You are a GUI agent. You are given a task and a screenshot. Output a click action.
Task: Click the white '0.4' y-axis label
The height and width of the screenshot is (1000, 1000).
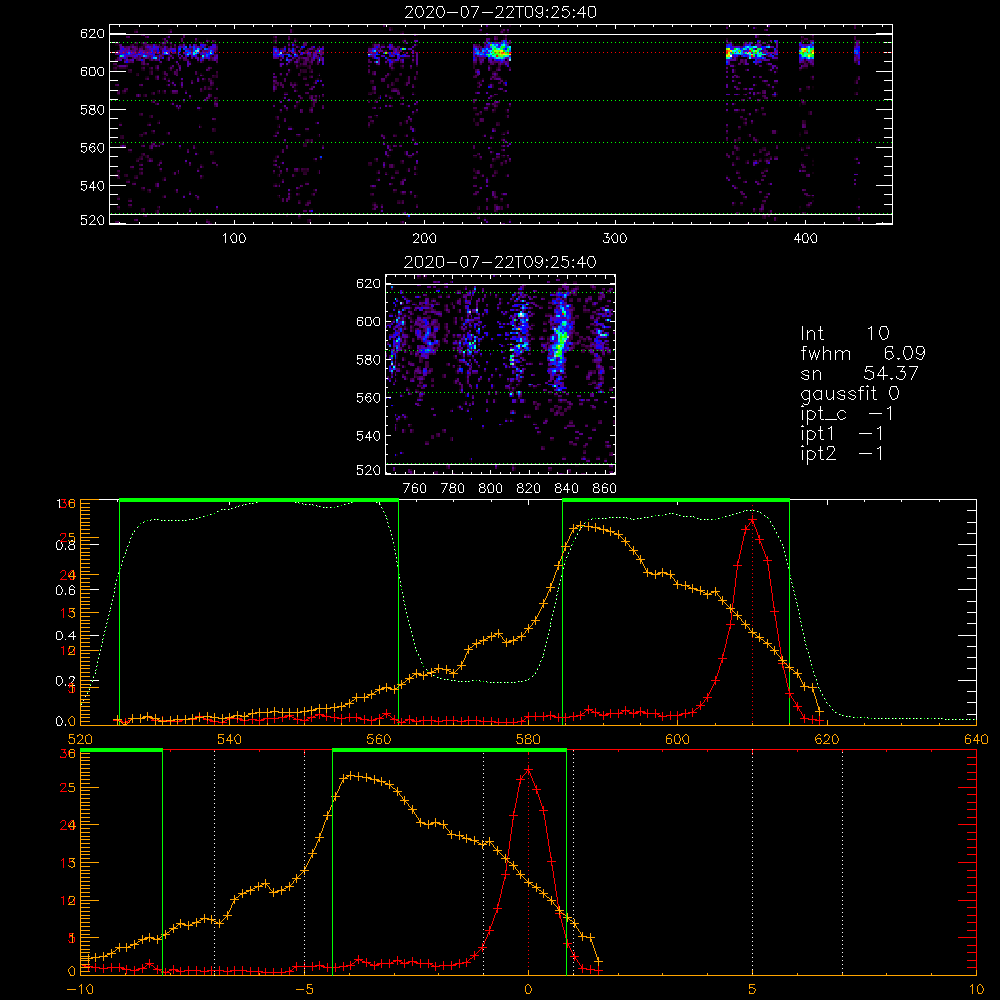[66, 636]
